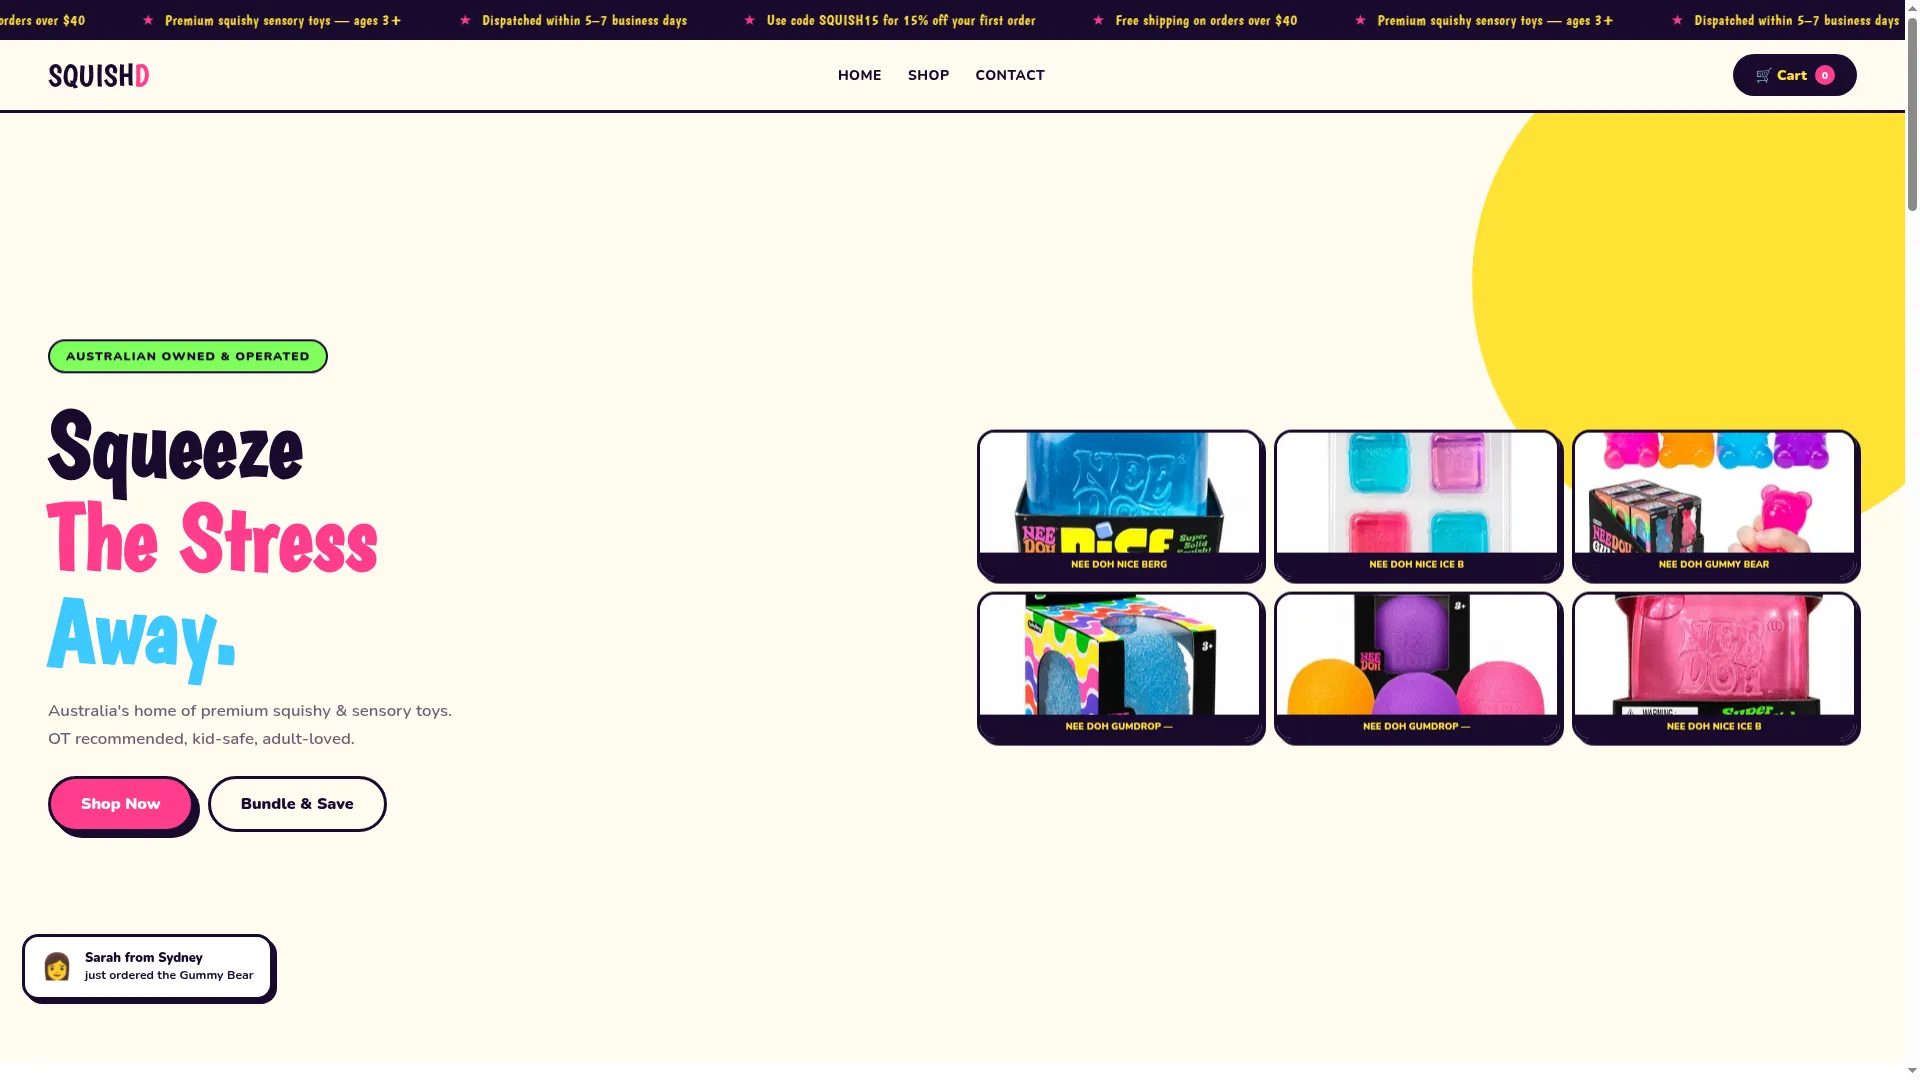Open the Gumdrop card with the rainbow box

[x=1120, y=667]
